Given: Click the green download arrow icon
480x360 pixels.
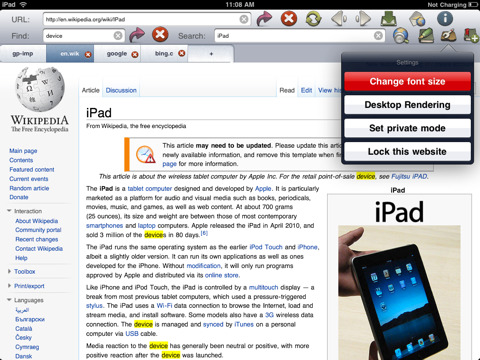Looking at the screenshot, I should pyautogui.click(x=389, y=19).
